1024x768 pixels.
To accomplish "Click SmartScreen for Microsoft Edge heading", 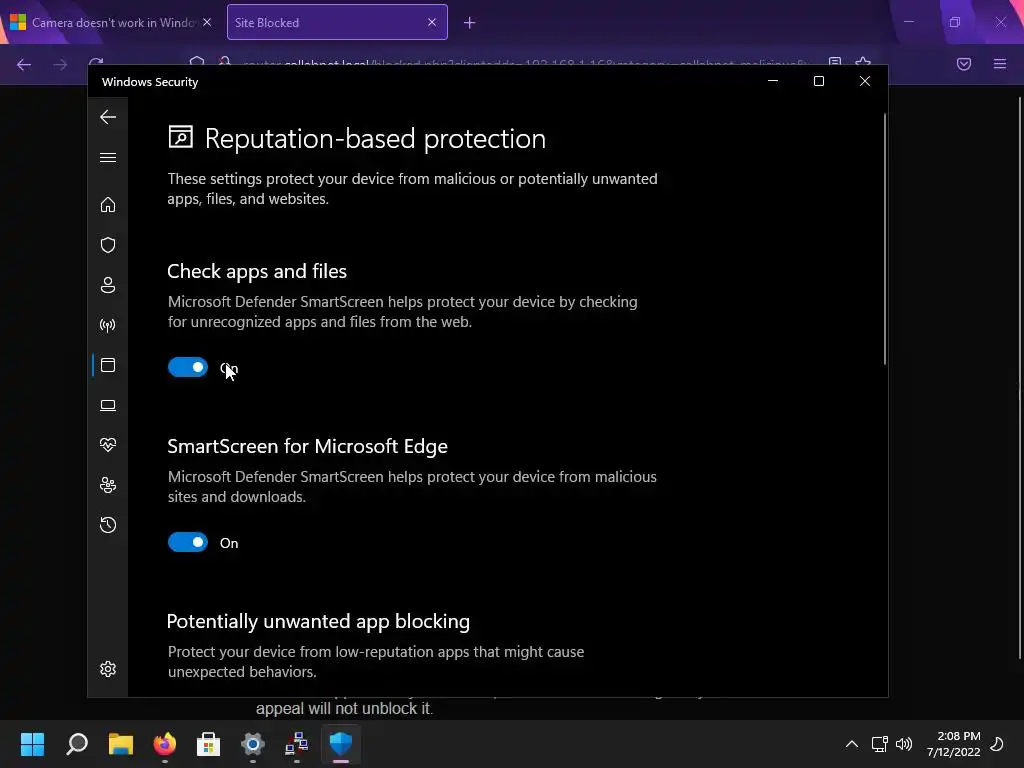I will coord(308,446).
